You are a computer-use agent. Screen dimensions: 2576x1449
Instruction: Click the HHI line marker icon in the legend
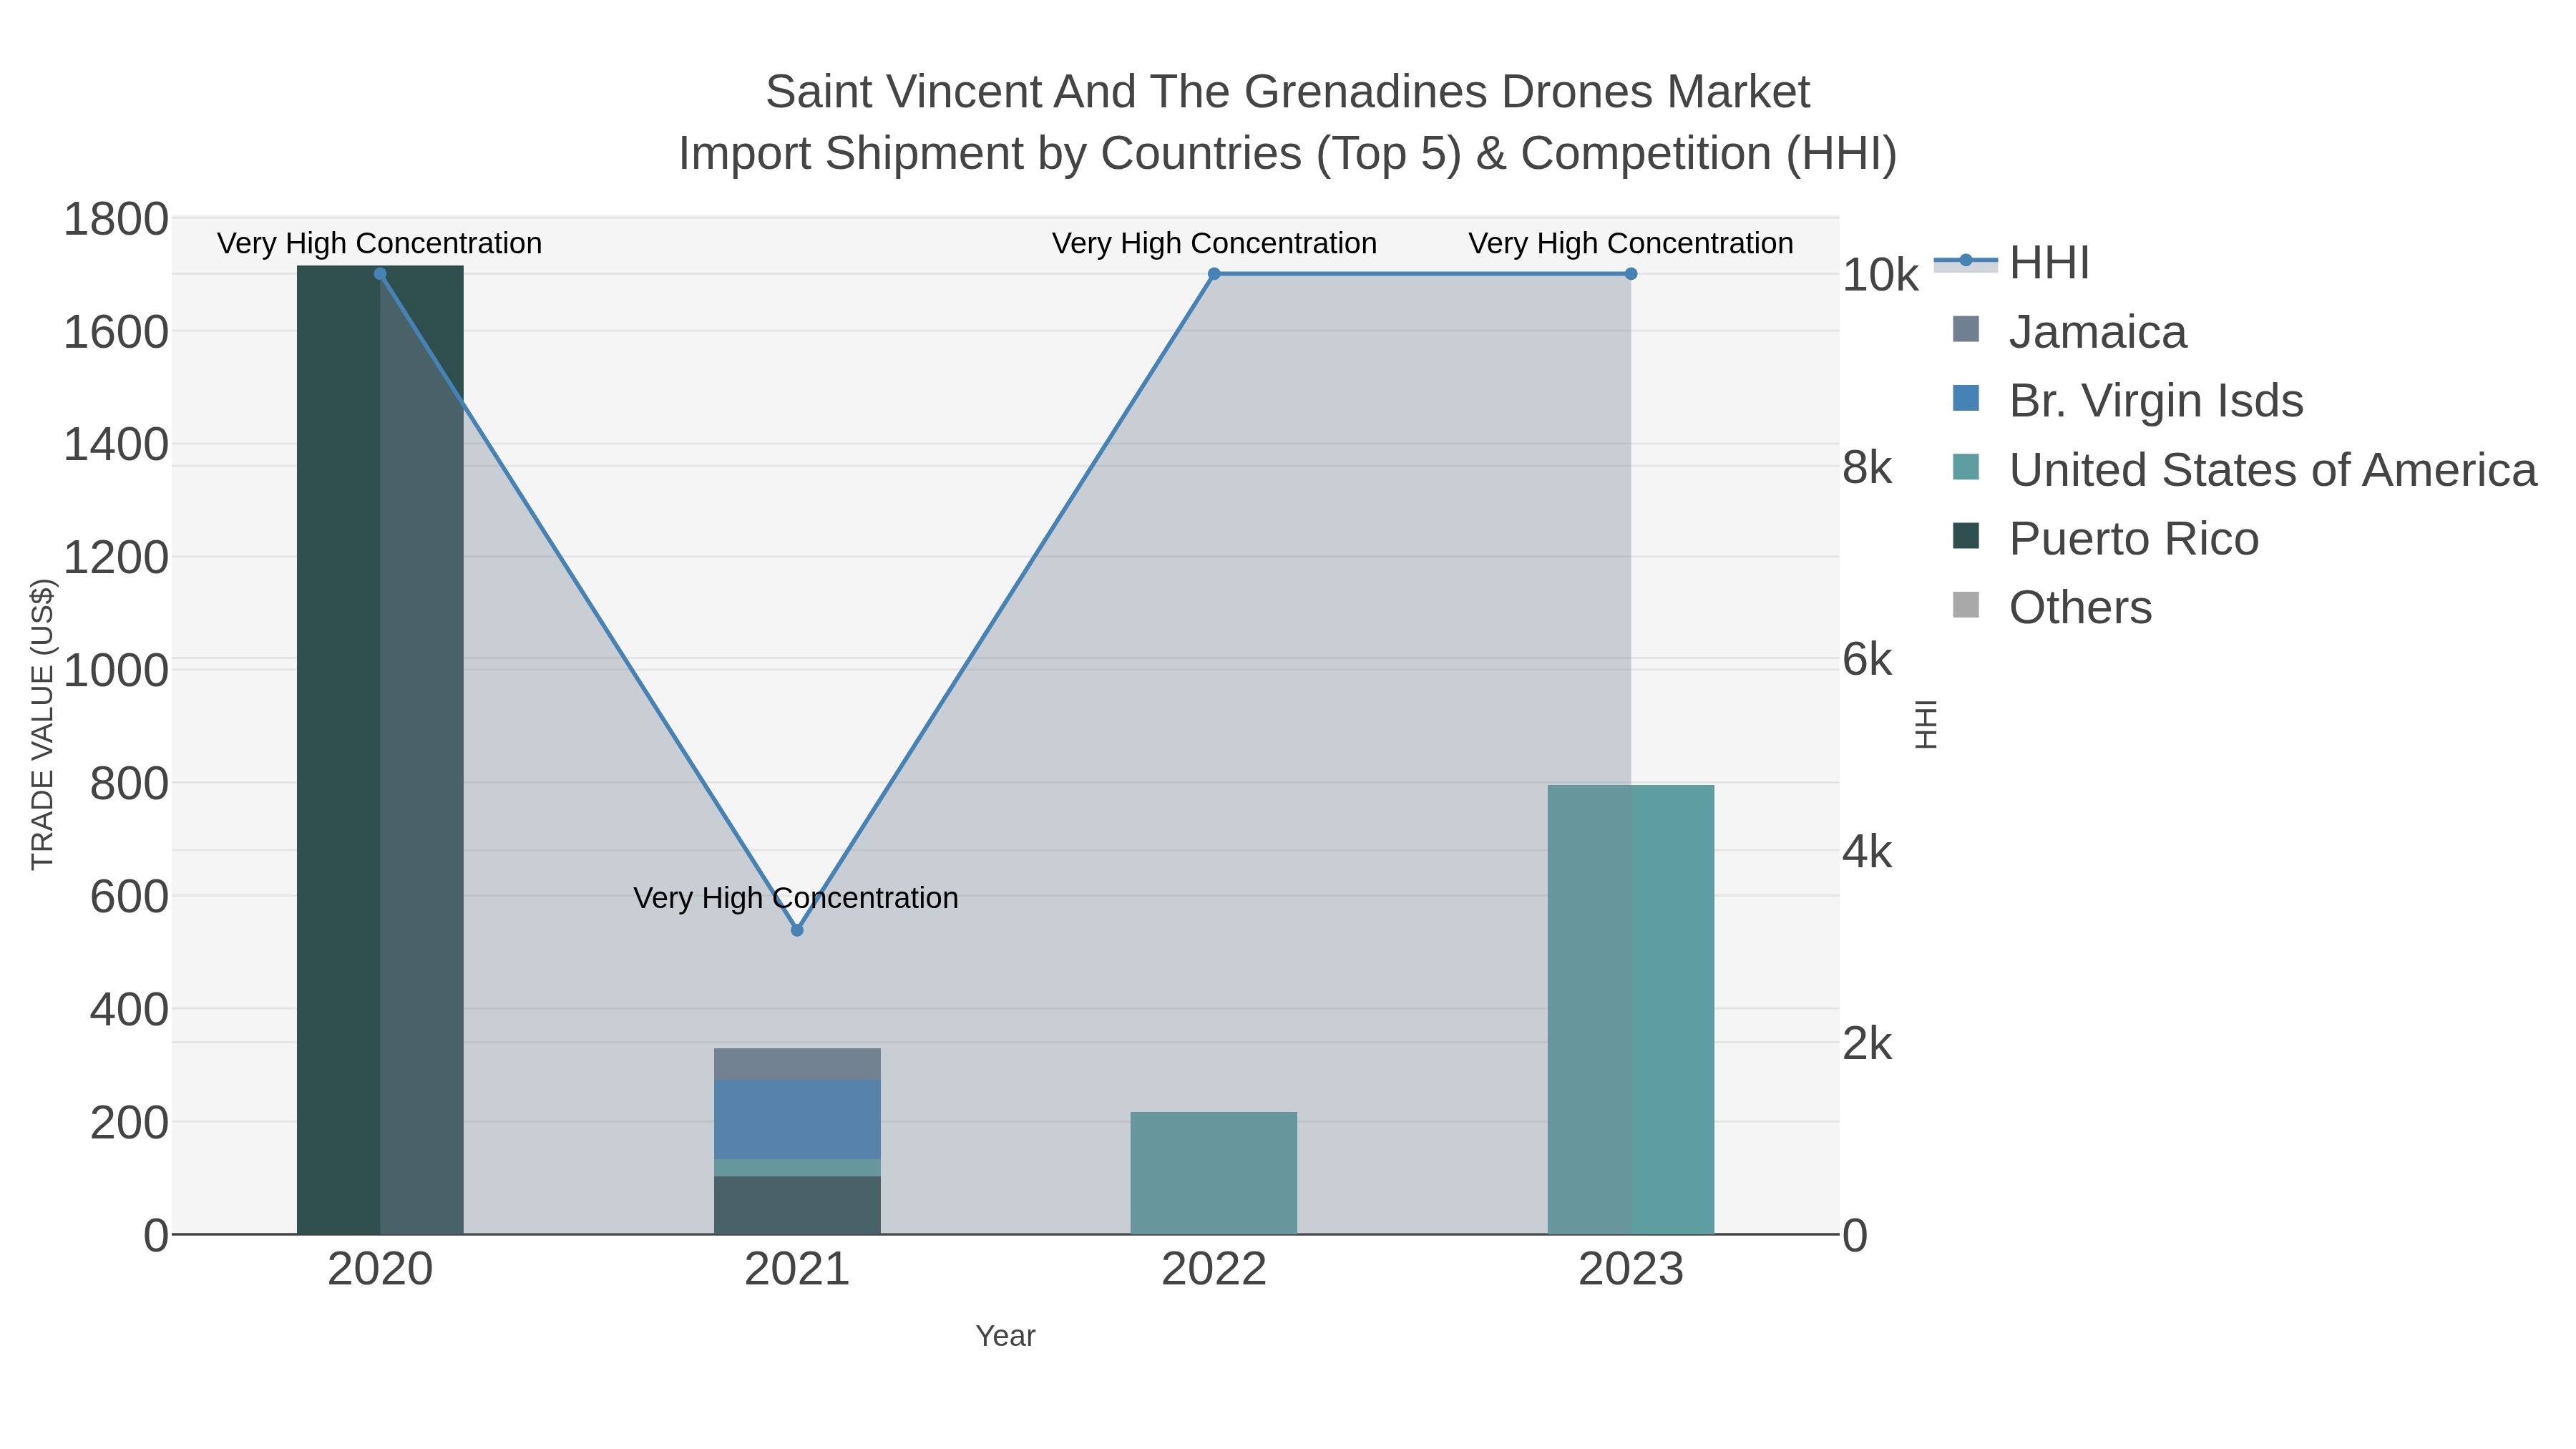click(x=1965, y=261)
